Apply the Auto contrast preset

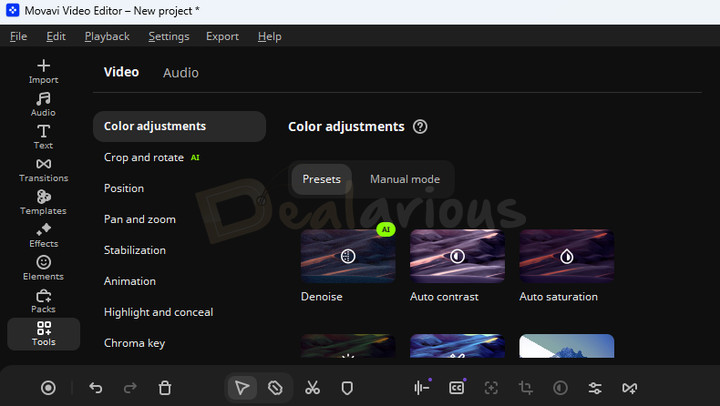(x=457, y=256)
